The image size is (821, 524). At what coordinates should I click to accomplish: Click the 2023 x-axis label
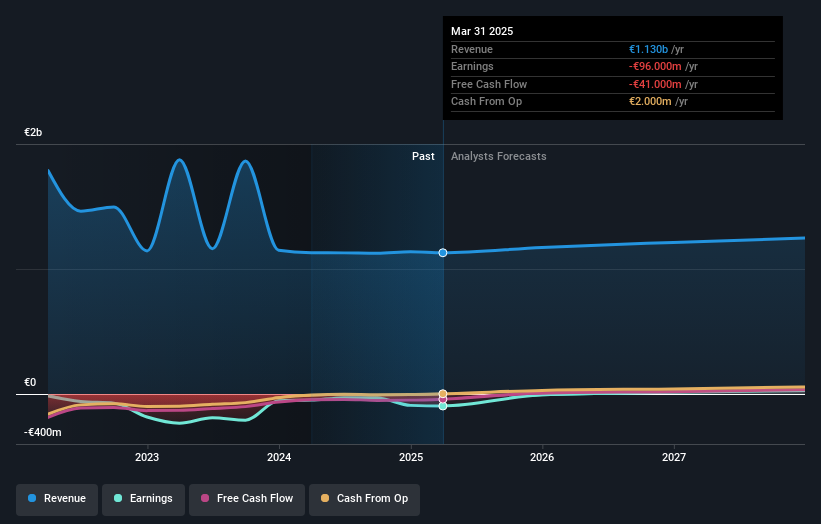click(147, 457)
